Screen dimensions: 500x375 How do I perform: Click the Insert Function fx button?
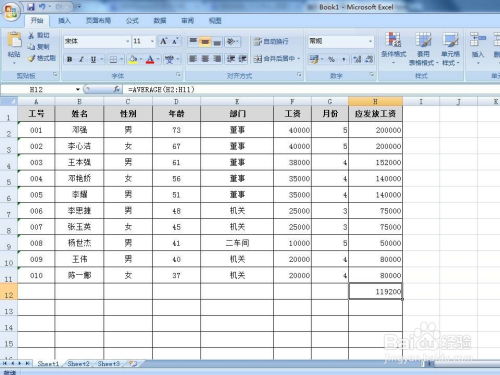pyautogui.click(x=117, y=89)
